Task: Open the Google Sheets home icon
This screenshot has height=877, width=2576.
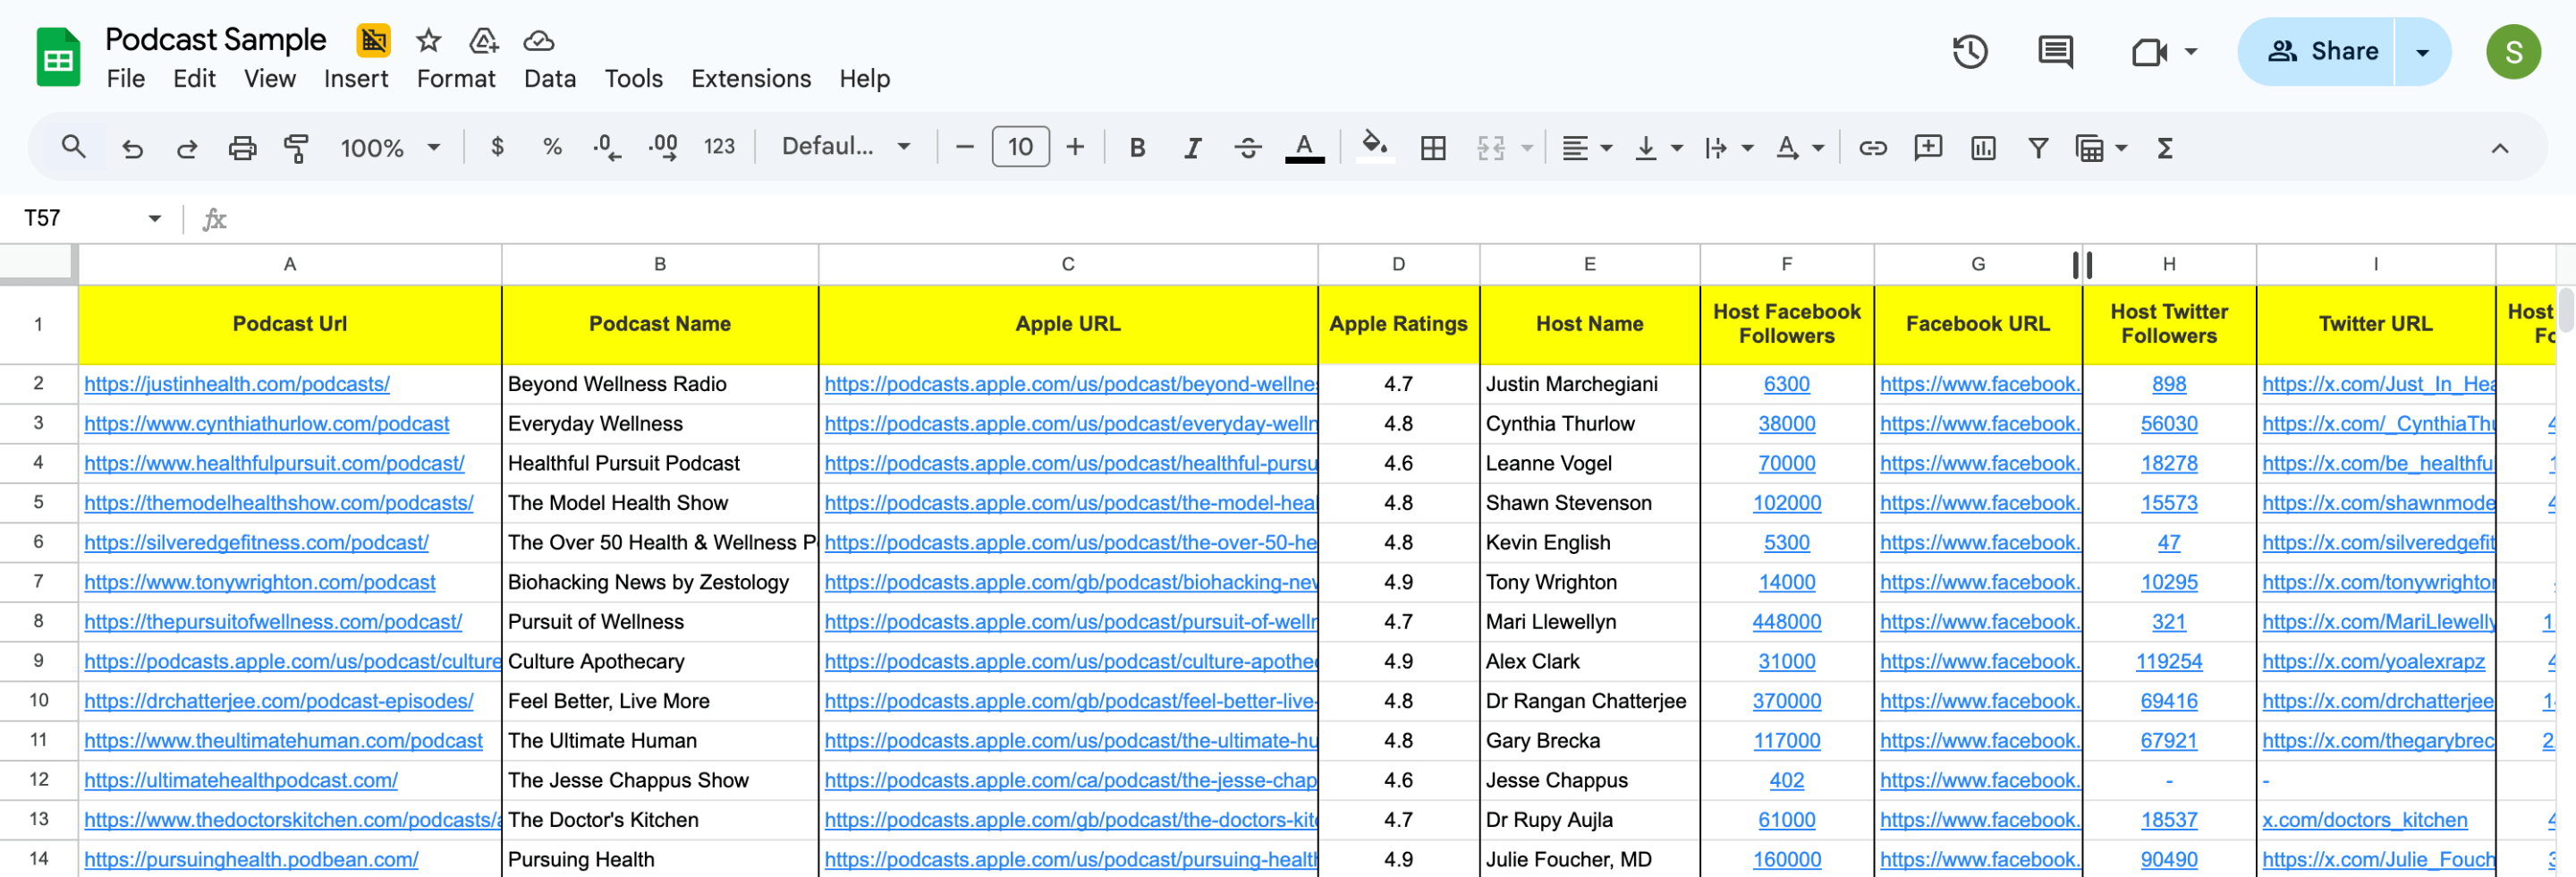Action: (x=58, y=57)
